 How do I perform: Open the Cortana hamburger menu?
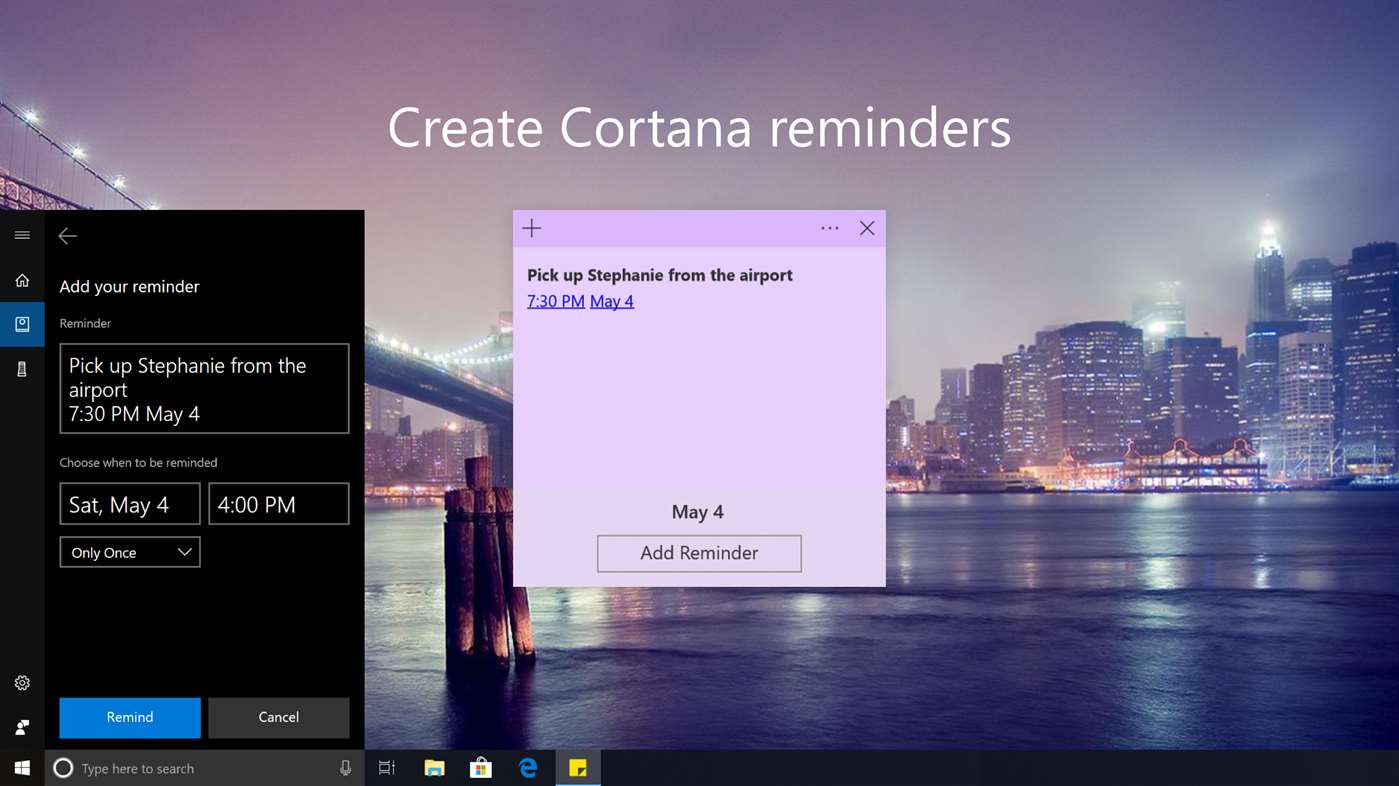tap(22, 235)
